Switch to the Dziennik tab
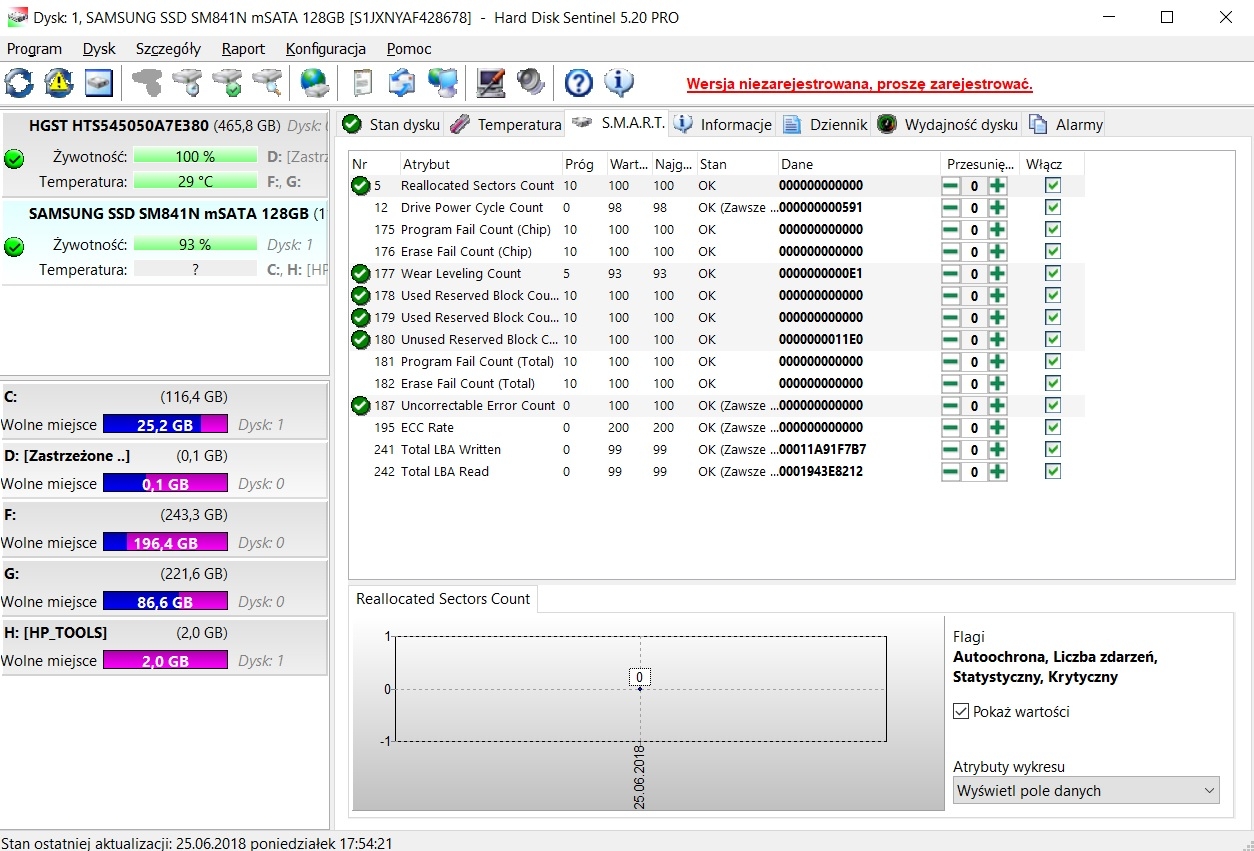1254x851 pixels. pyautogui.click(x=825, y=124)
